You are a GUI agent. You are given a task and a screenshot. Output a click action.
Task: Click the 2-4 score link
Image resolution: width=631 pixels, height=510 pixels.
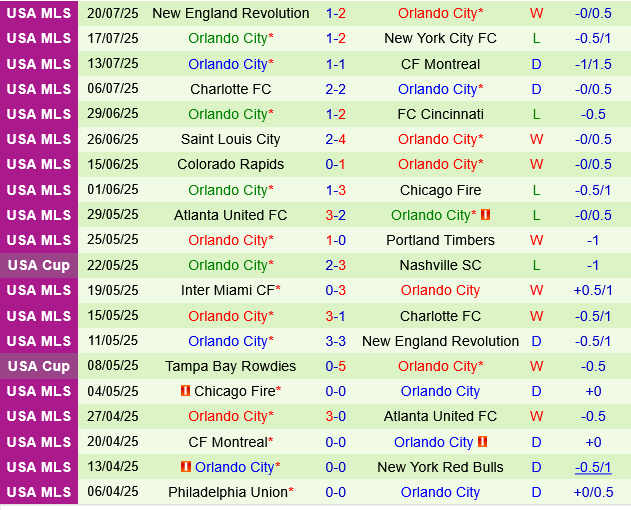point(336,139)
